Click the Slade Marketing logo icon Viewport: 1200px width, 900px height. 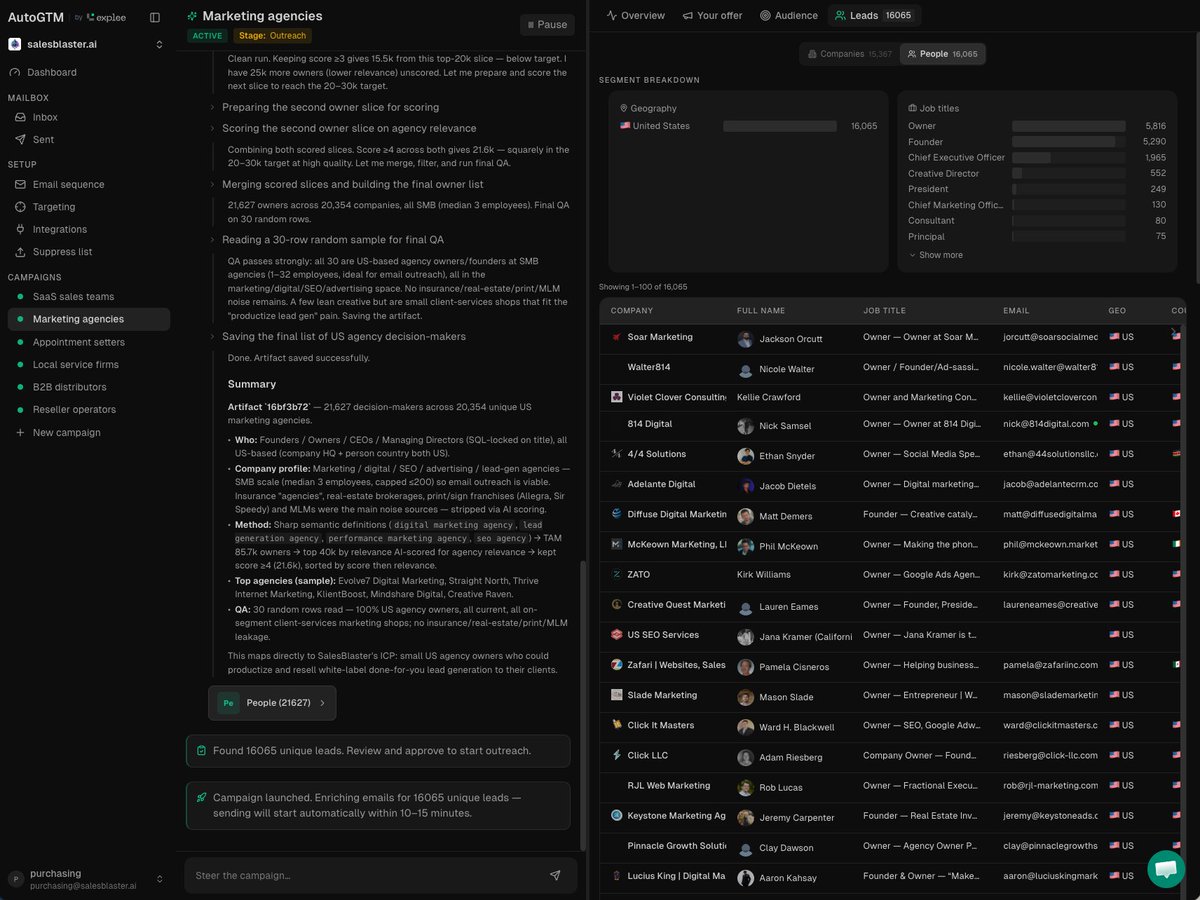coord(617,695)
